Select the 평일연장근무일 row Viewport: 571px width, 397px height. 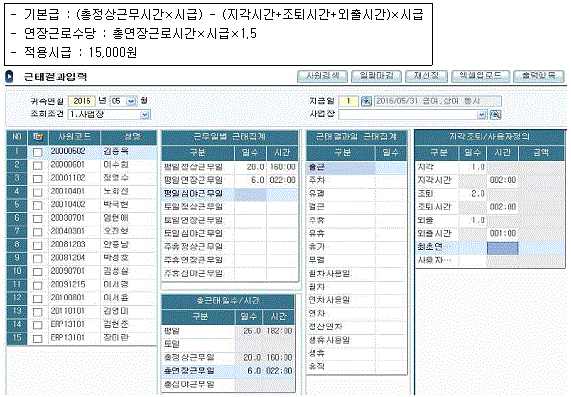230,180
